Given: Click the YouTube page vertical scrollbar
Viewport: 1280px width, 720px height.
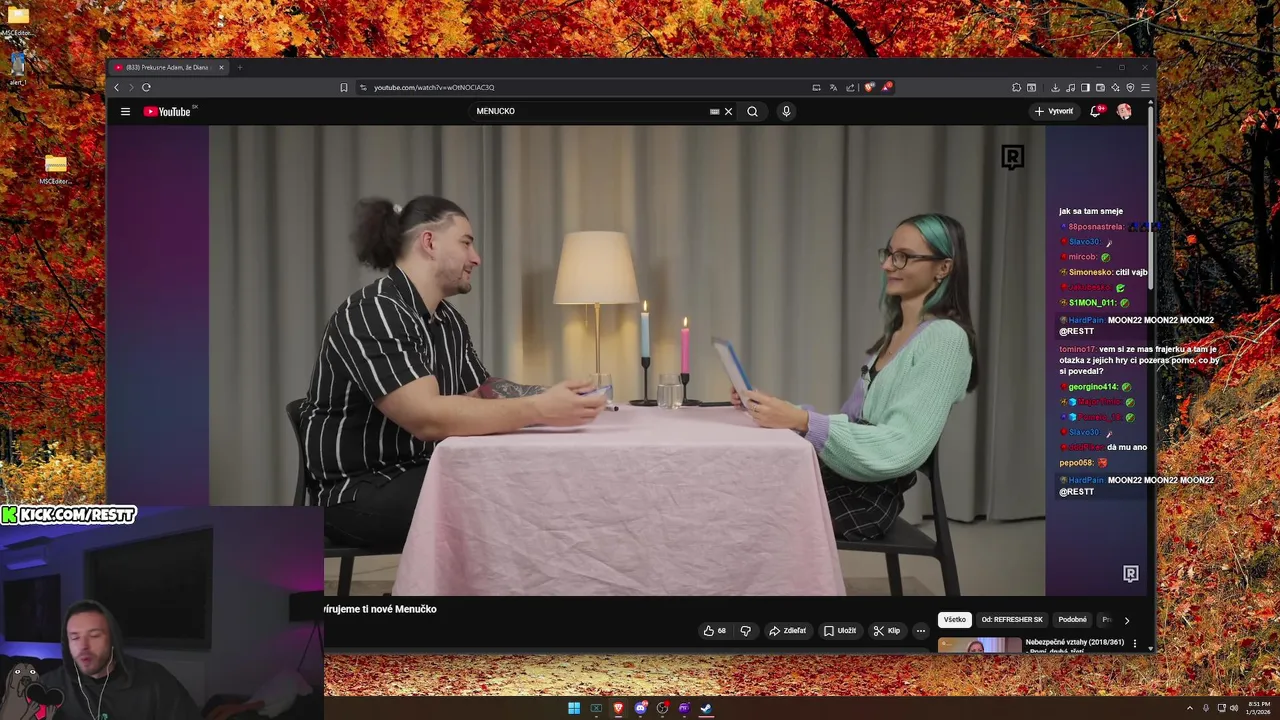Looking at the screenshot, I should (x=1151, y=200).
